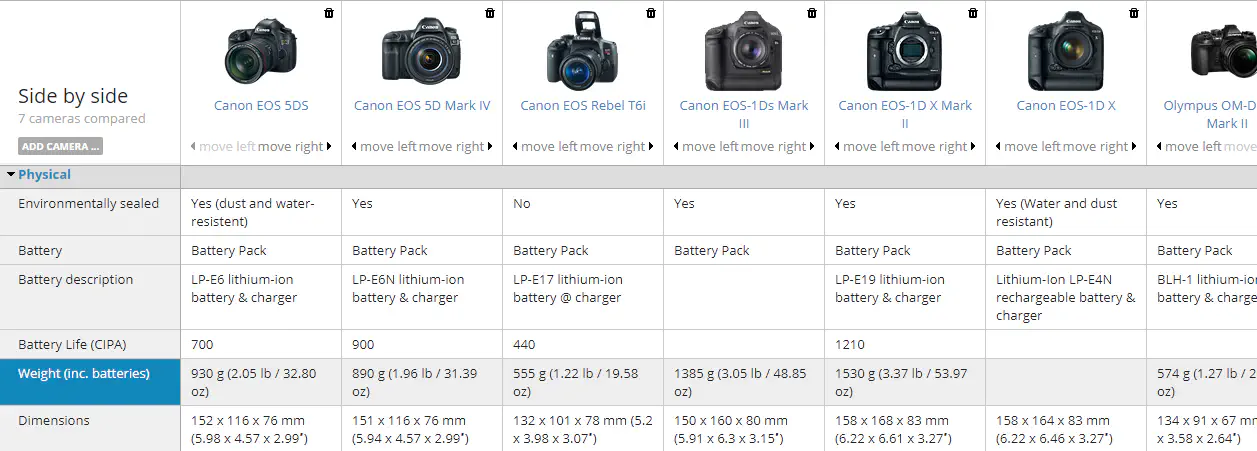Open Canon EOS Rebel T6i link
This screenshot has height=451, width=1257.
(x=582, y=105)
